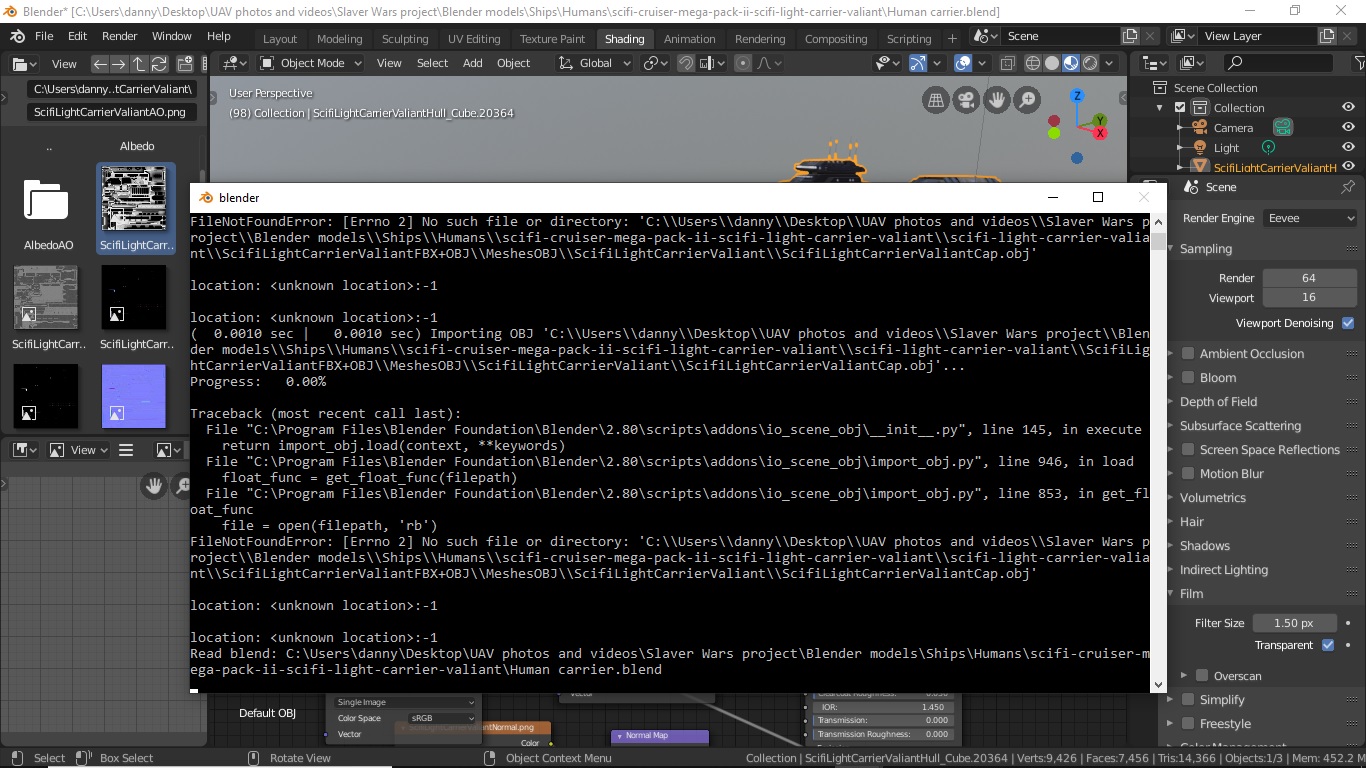Hide Camera with its eye icon
This screenshot has width=1366, height=768.
point(1348,127)
